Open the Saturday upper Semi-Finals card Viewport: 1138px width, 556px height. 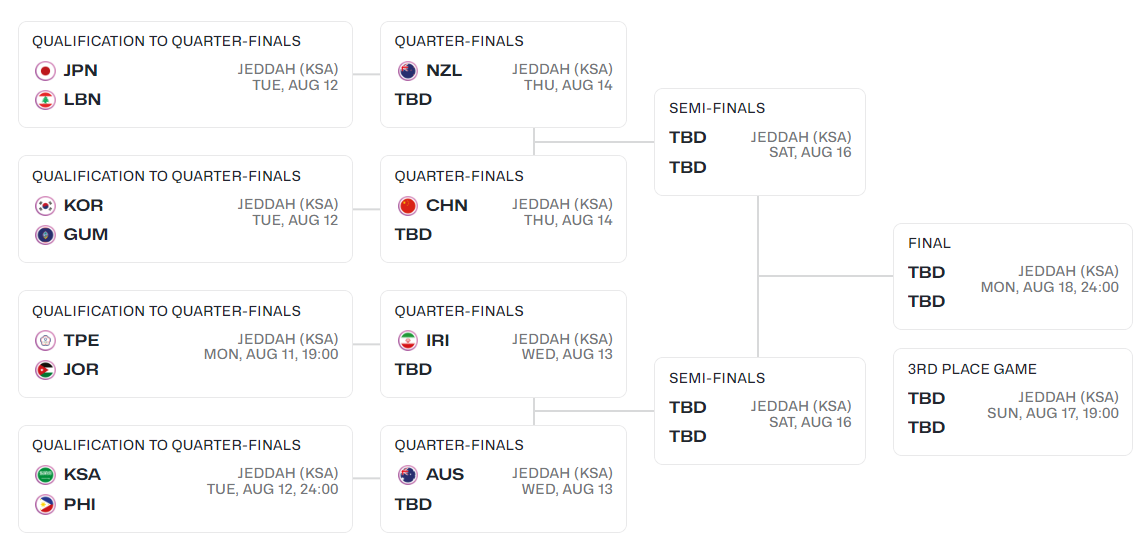[759, 142]
